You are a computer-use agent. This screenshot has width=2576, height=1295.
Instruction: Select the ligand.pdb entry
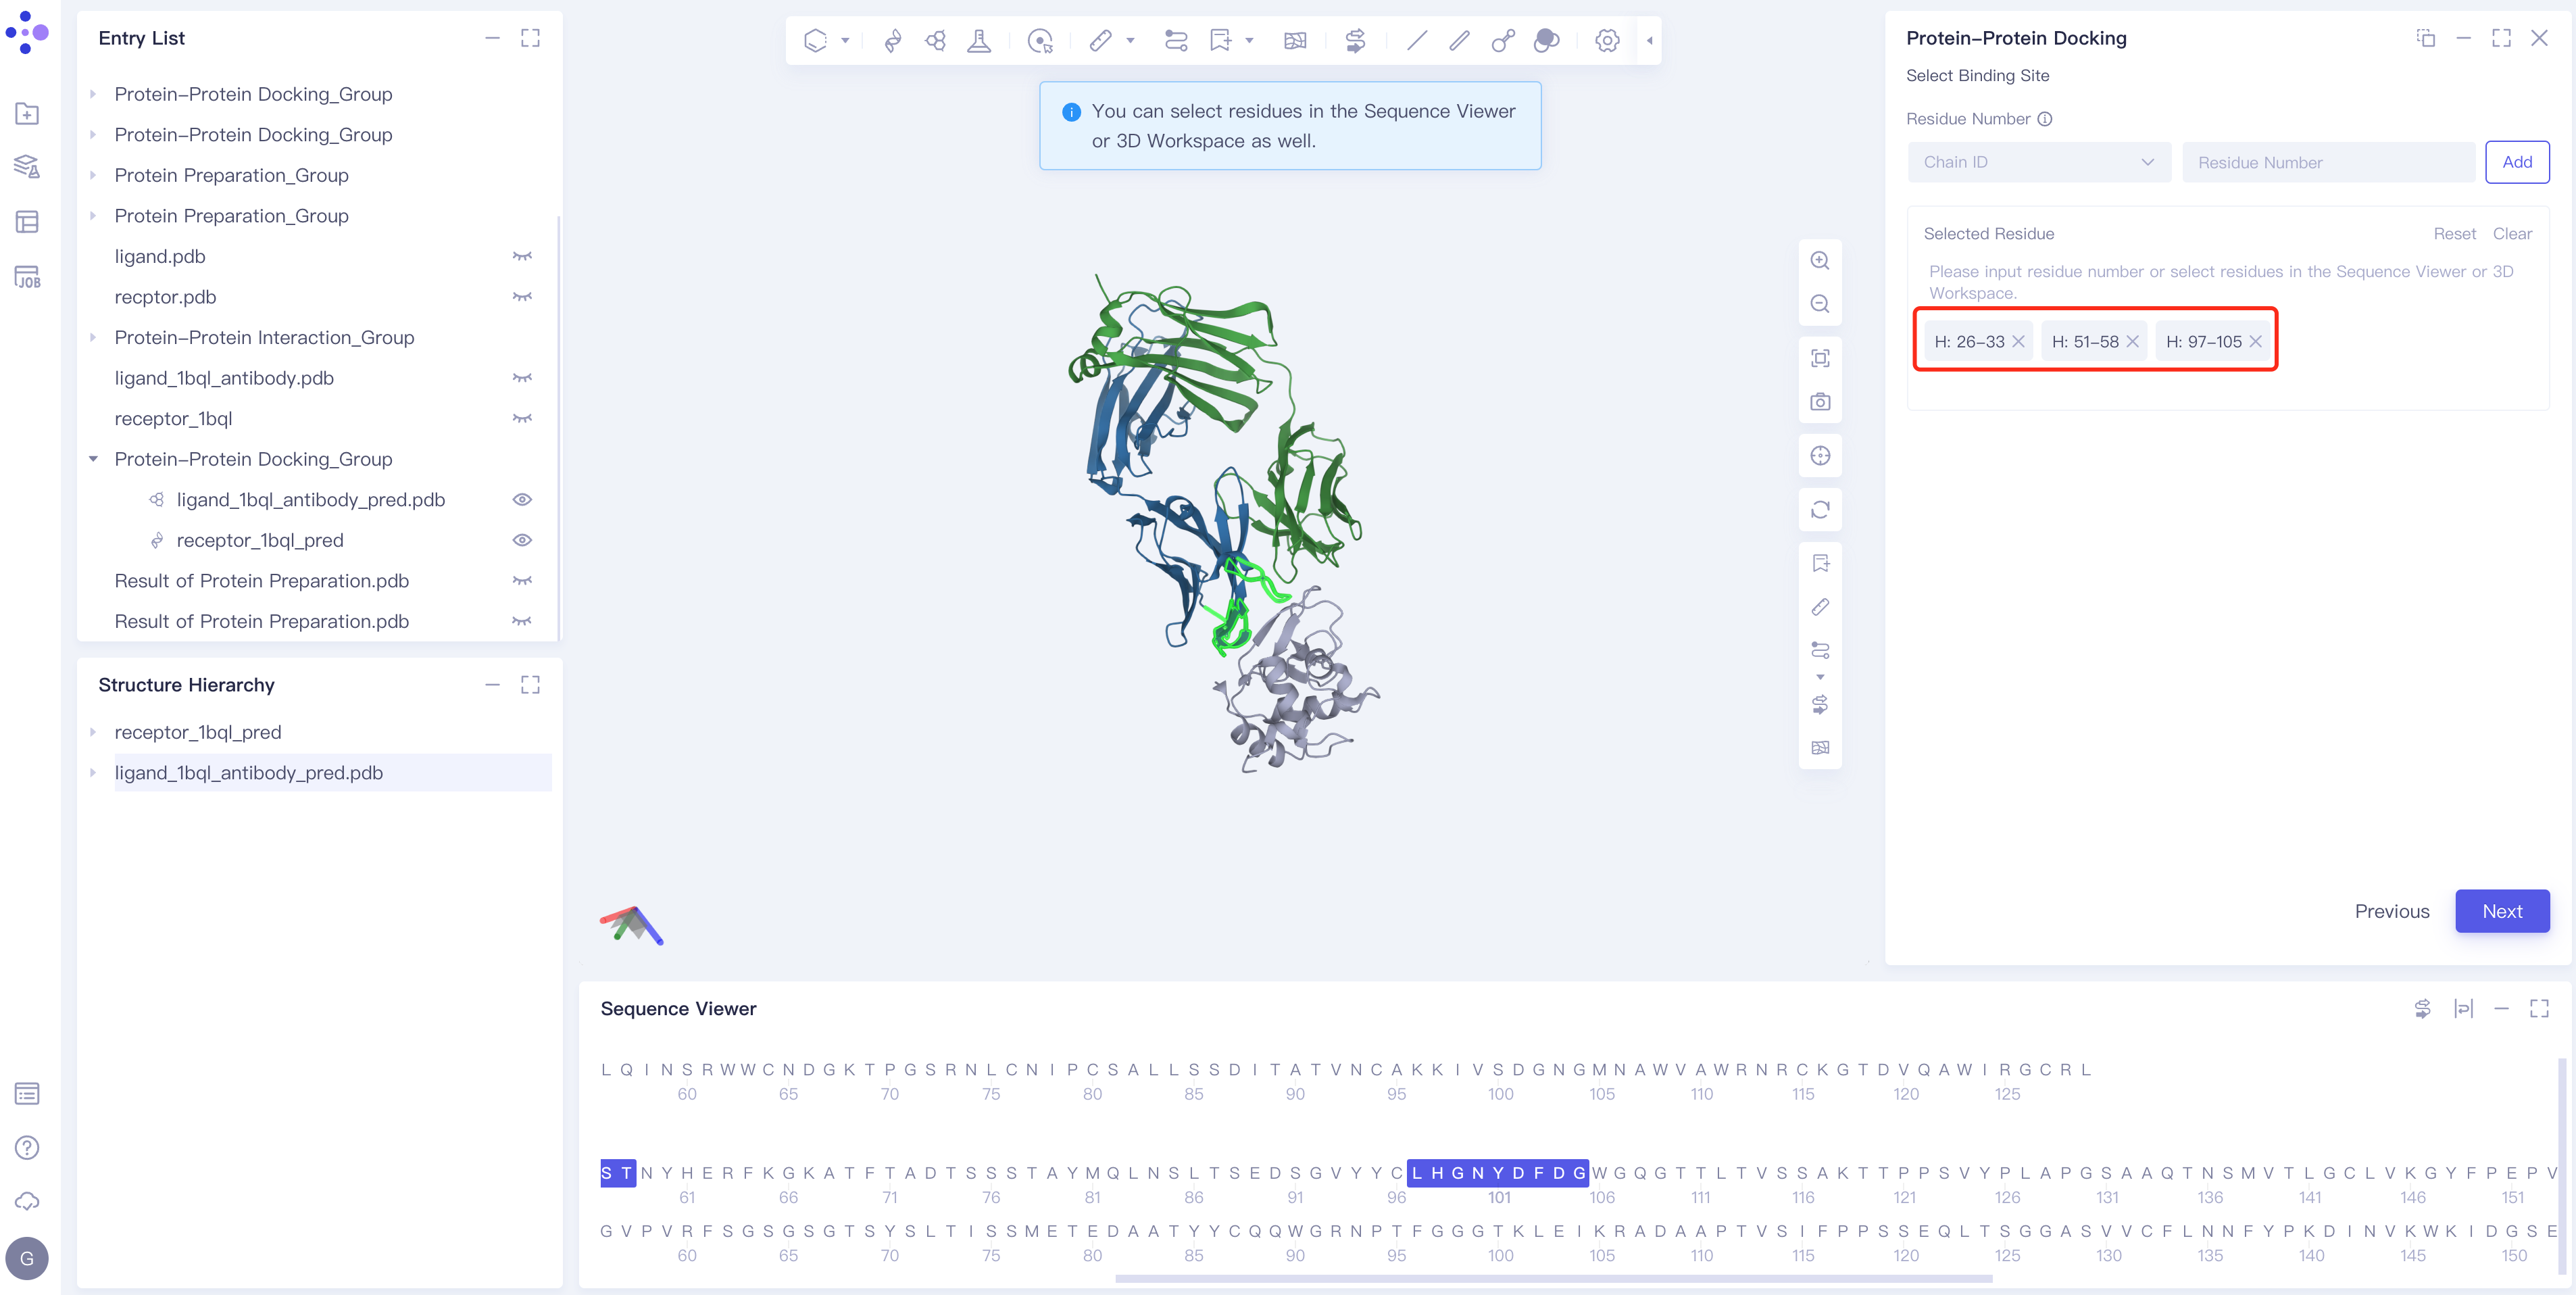[x=160, y=257]
